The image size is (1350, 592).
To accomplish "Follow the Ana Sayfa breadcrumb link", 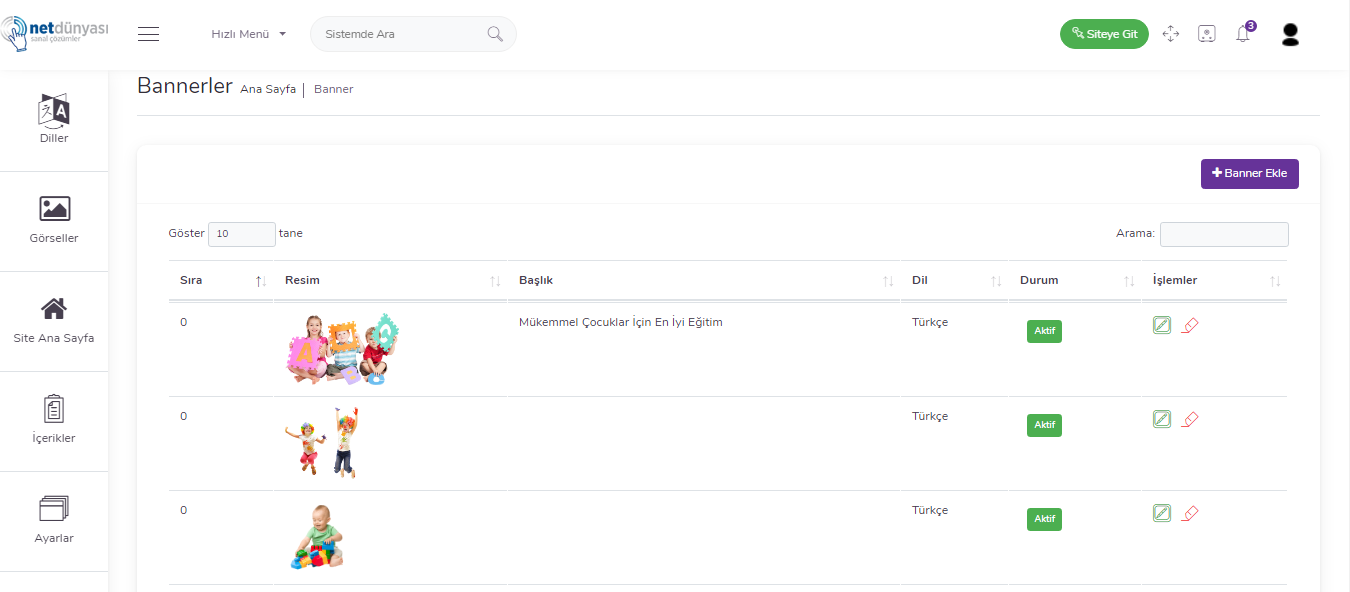I will (268, 89).
